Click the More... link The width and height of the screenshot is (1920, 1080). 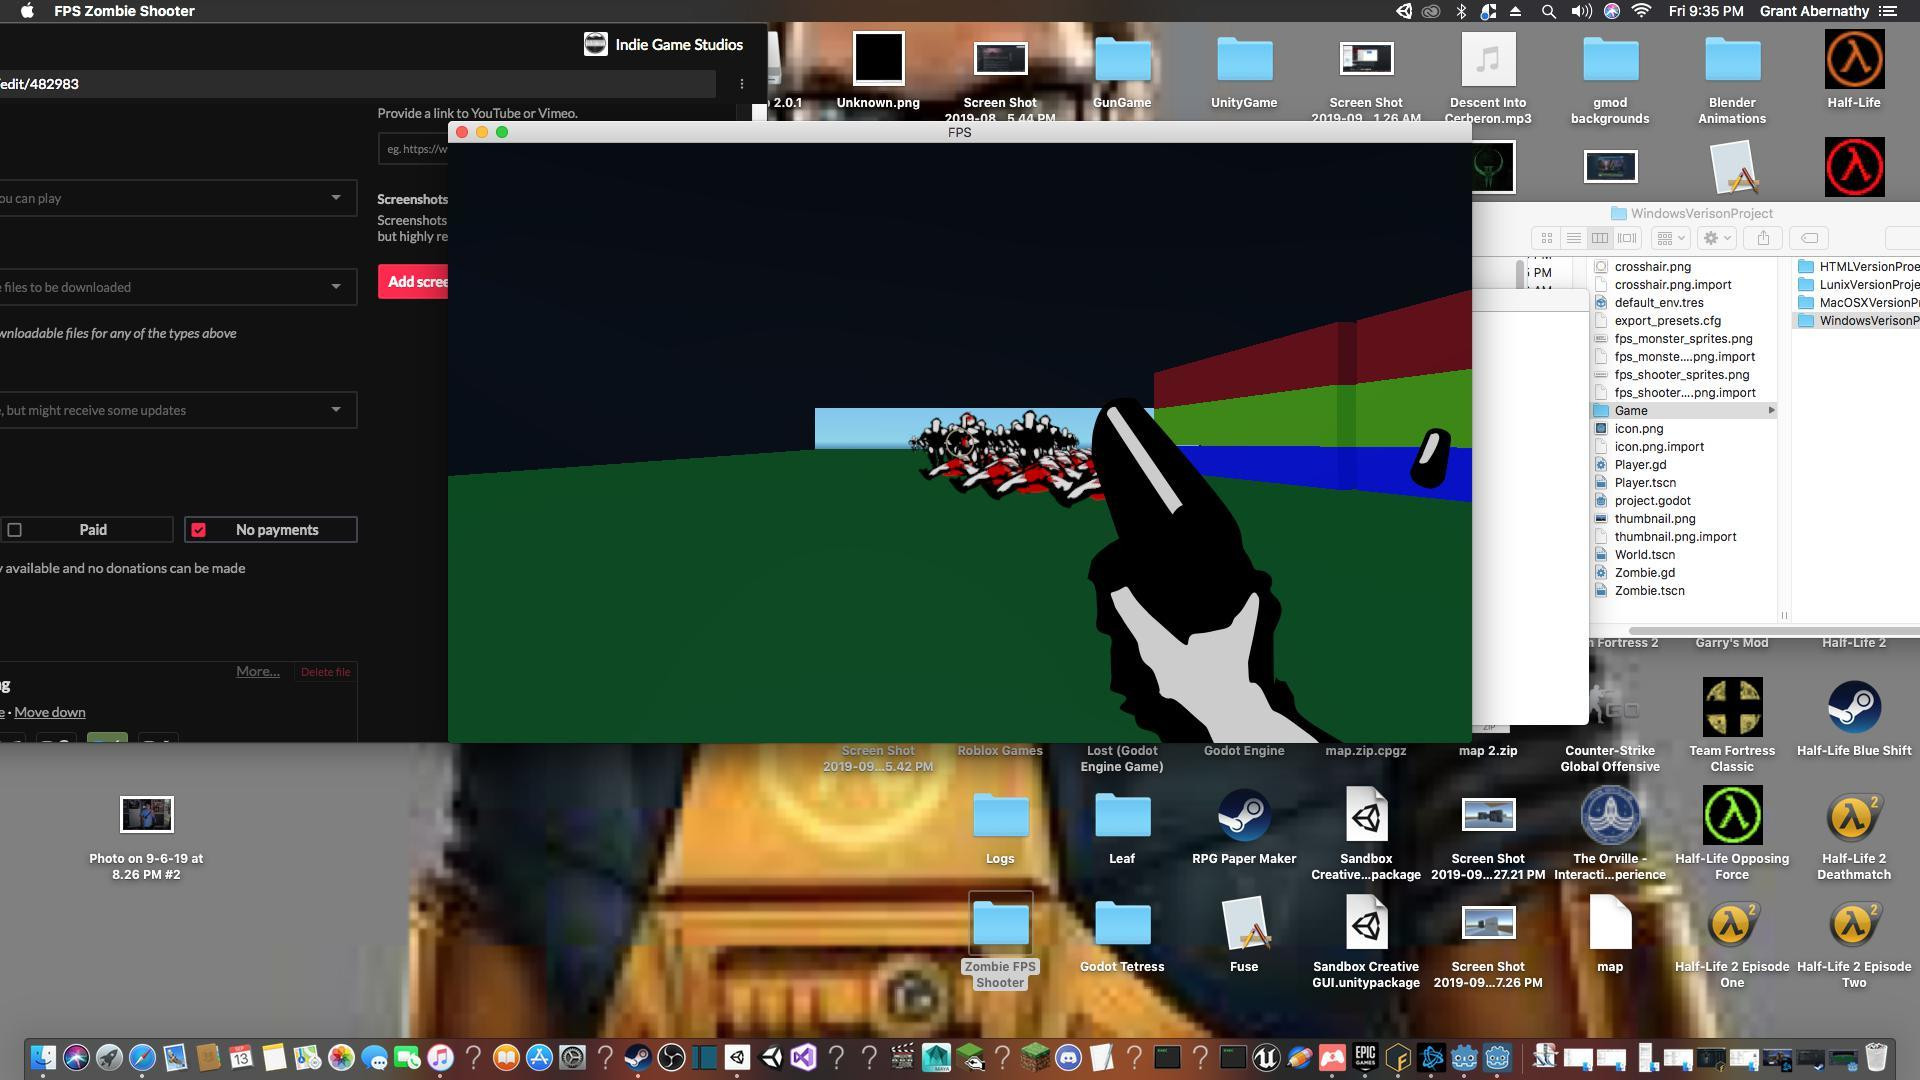[258, 671]
